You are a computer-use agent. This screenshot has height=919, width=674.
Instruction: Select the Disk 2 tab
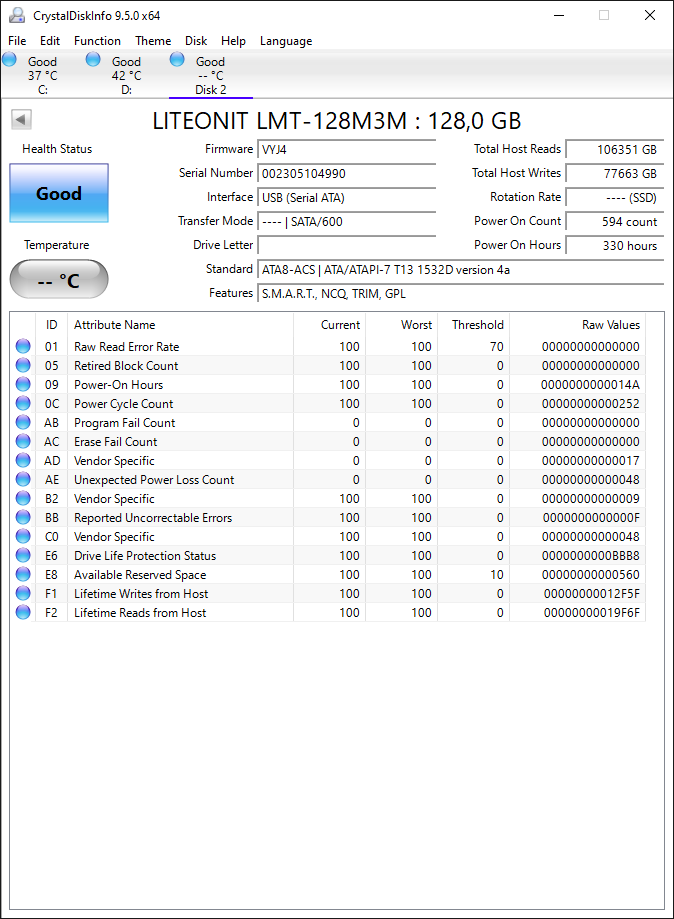click(210, 75)
